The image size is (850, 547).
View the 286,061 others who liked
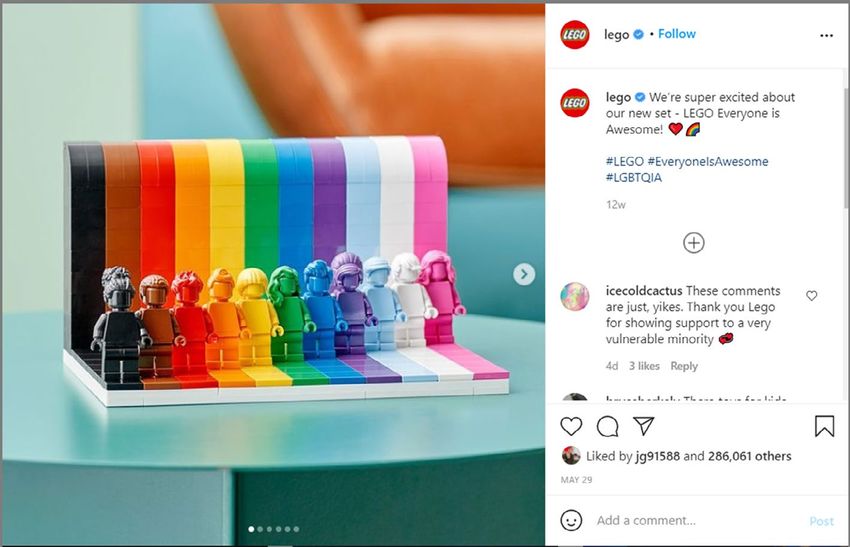click(749, 456)
